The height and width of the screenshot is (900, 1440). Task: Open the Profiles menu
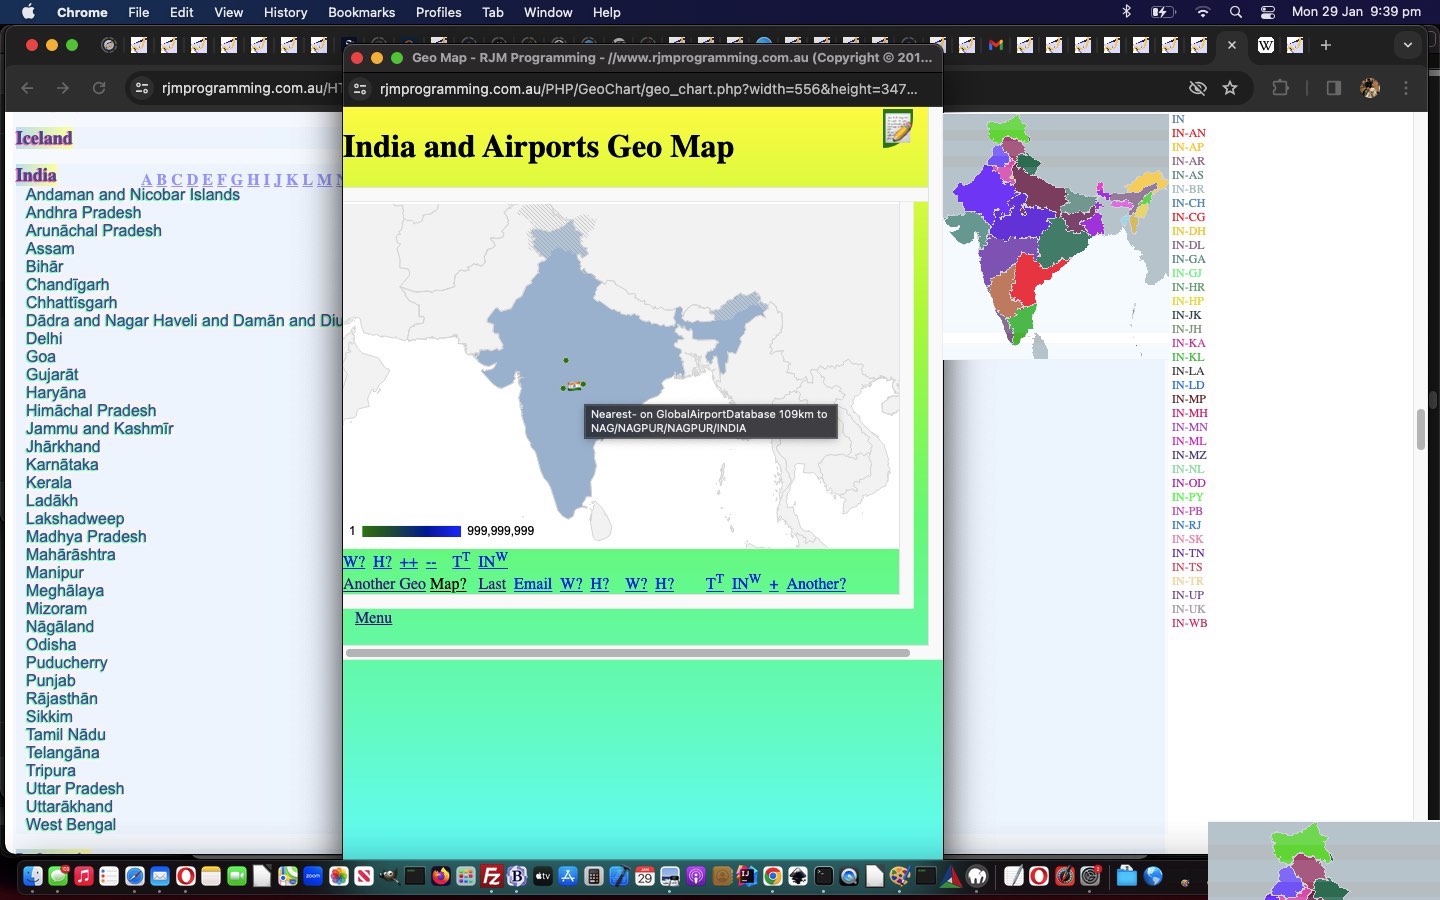pos(438,12)
